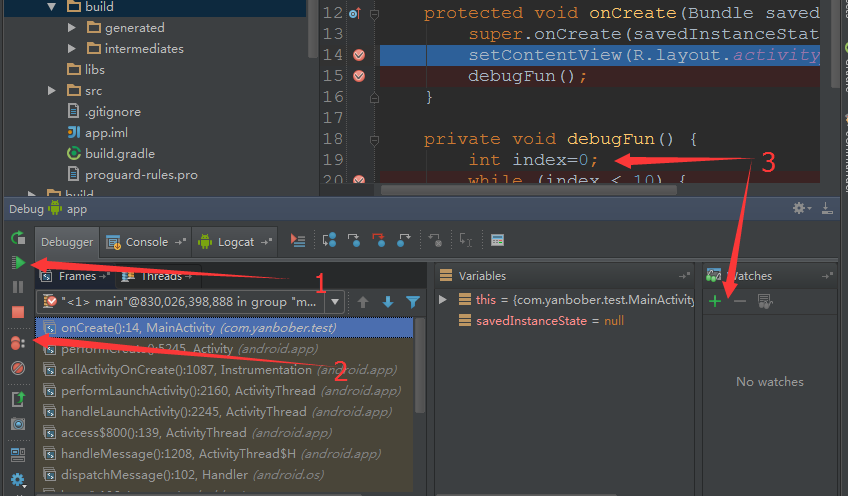The height and width of the screenshot is (496, 848).
Task: Expand the 'this' variable node
Action: click(x=443, y=300)
